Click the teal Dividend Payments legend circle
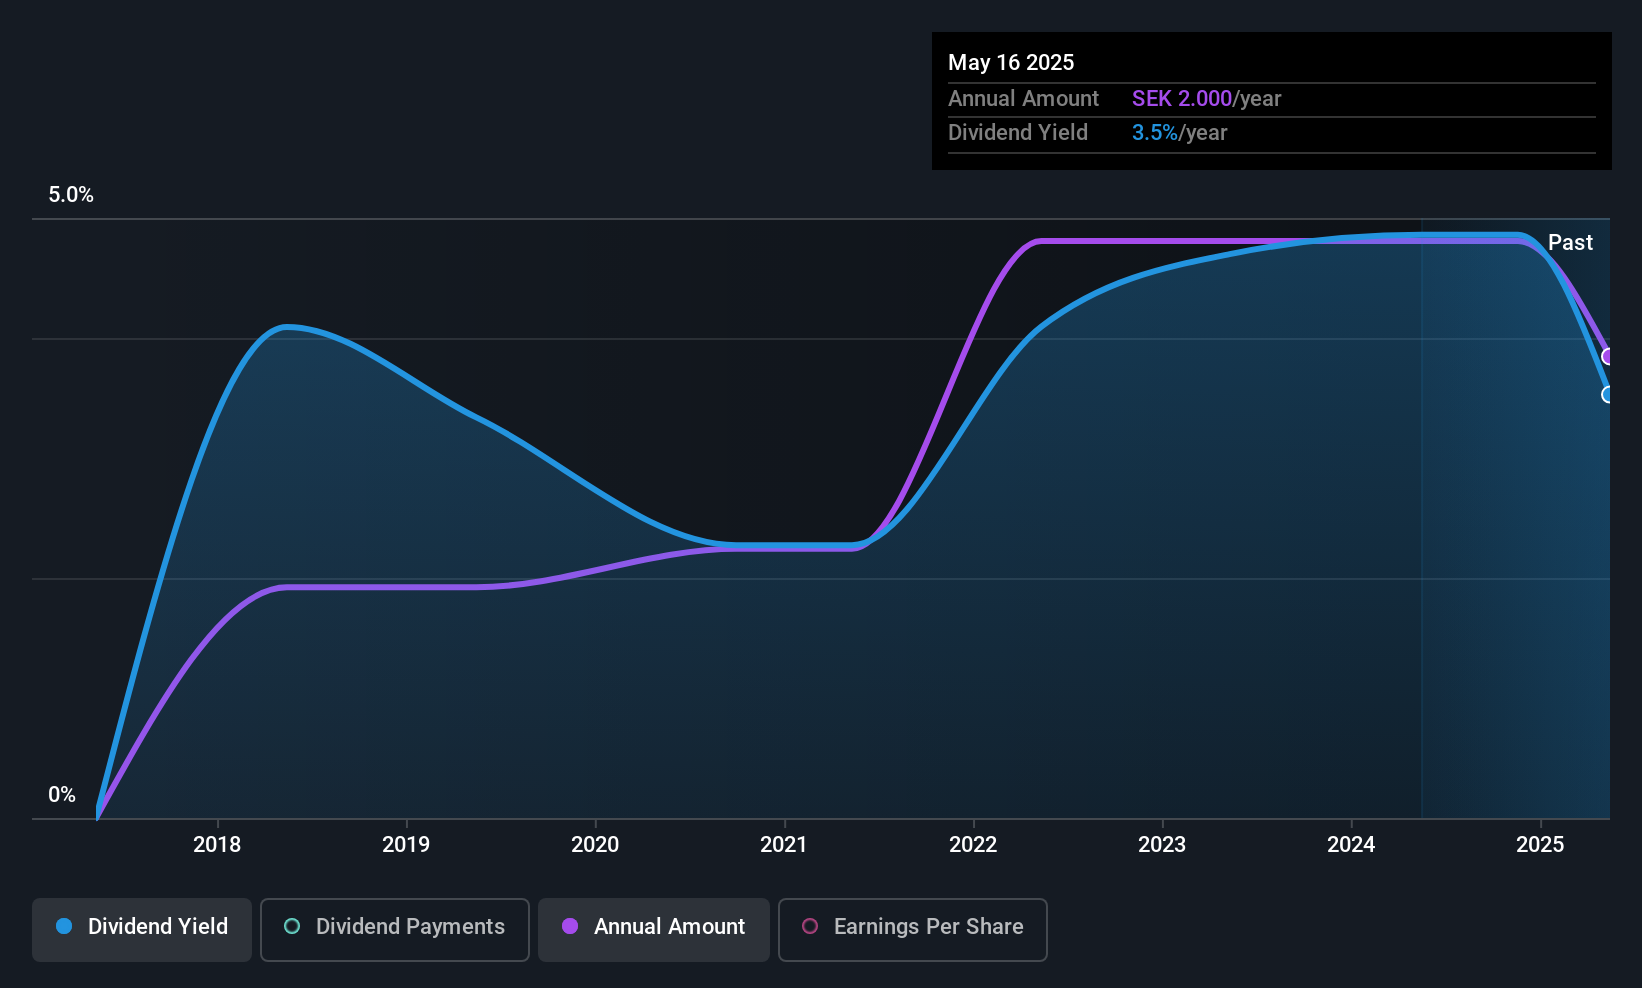This screenshot has height=988, width=1642. coord(292,926)
